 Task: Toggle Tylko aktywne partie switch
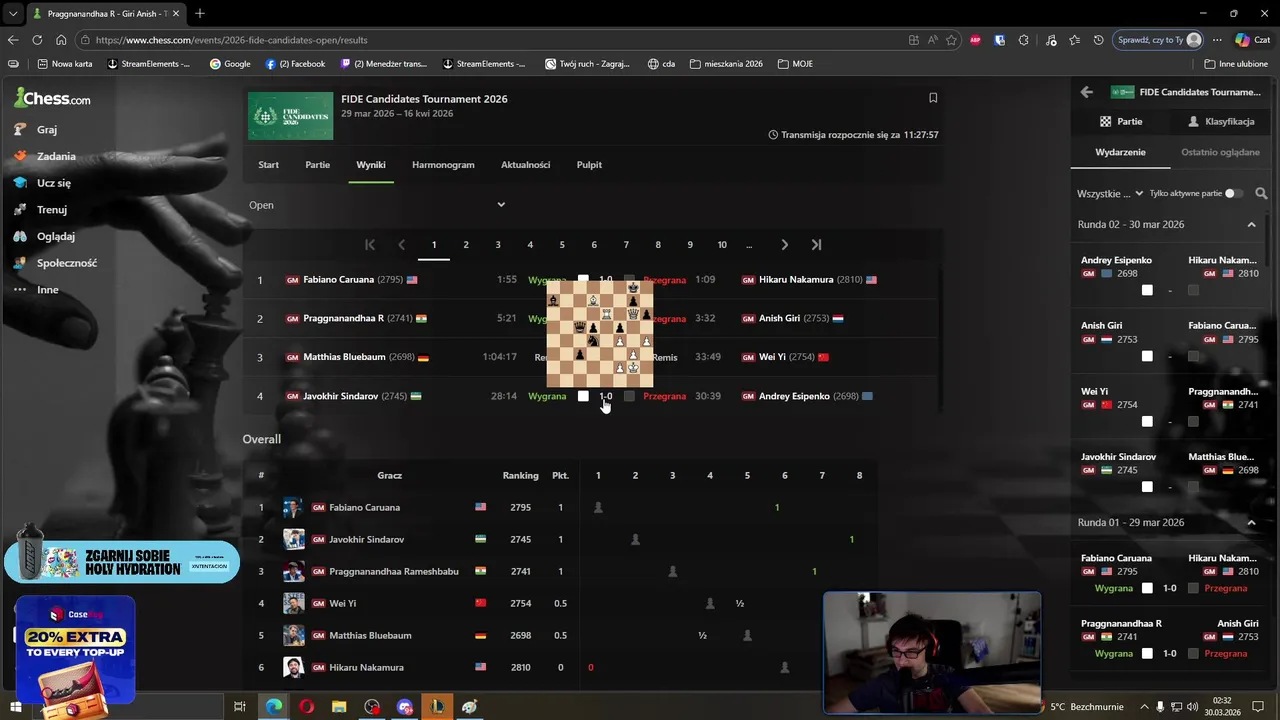tap(1234, 193)
